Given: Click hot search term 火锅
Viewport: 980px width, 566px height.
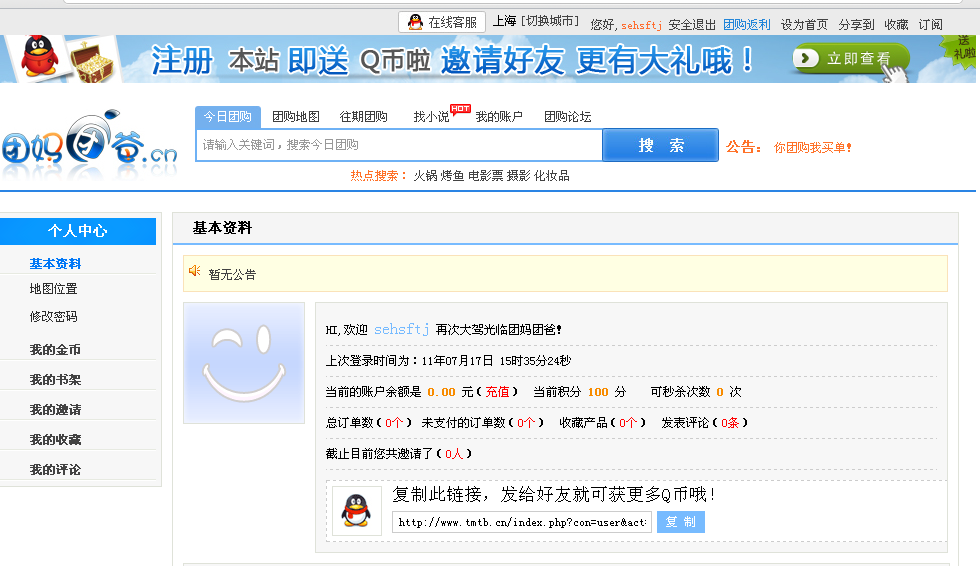Looking at the screenshot, I should coord(425,176).
